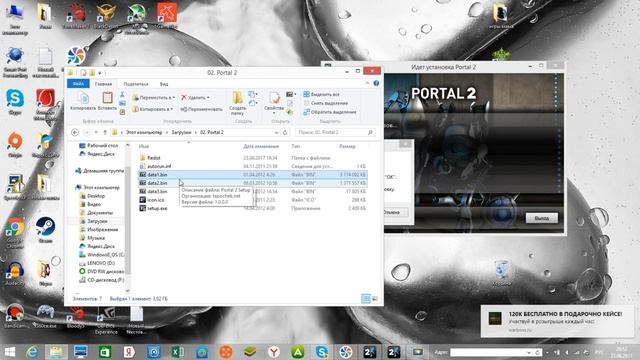Switch to the large icons view
640x360 pixels.
point(375,299)
